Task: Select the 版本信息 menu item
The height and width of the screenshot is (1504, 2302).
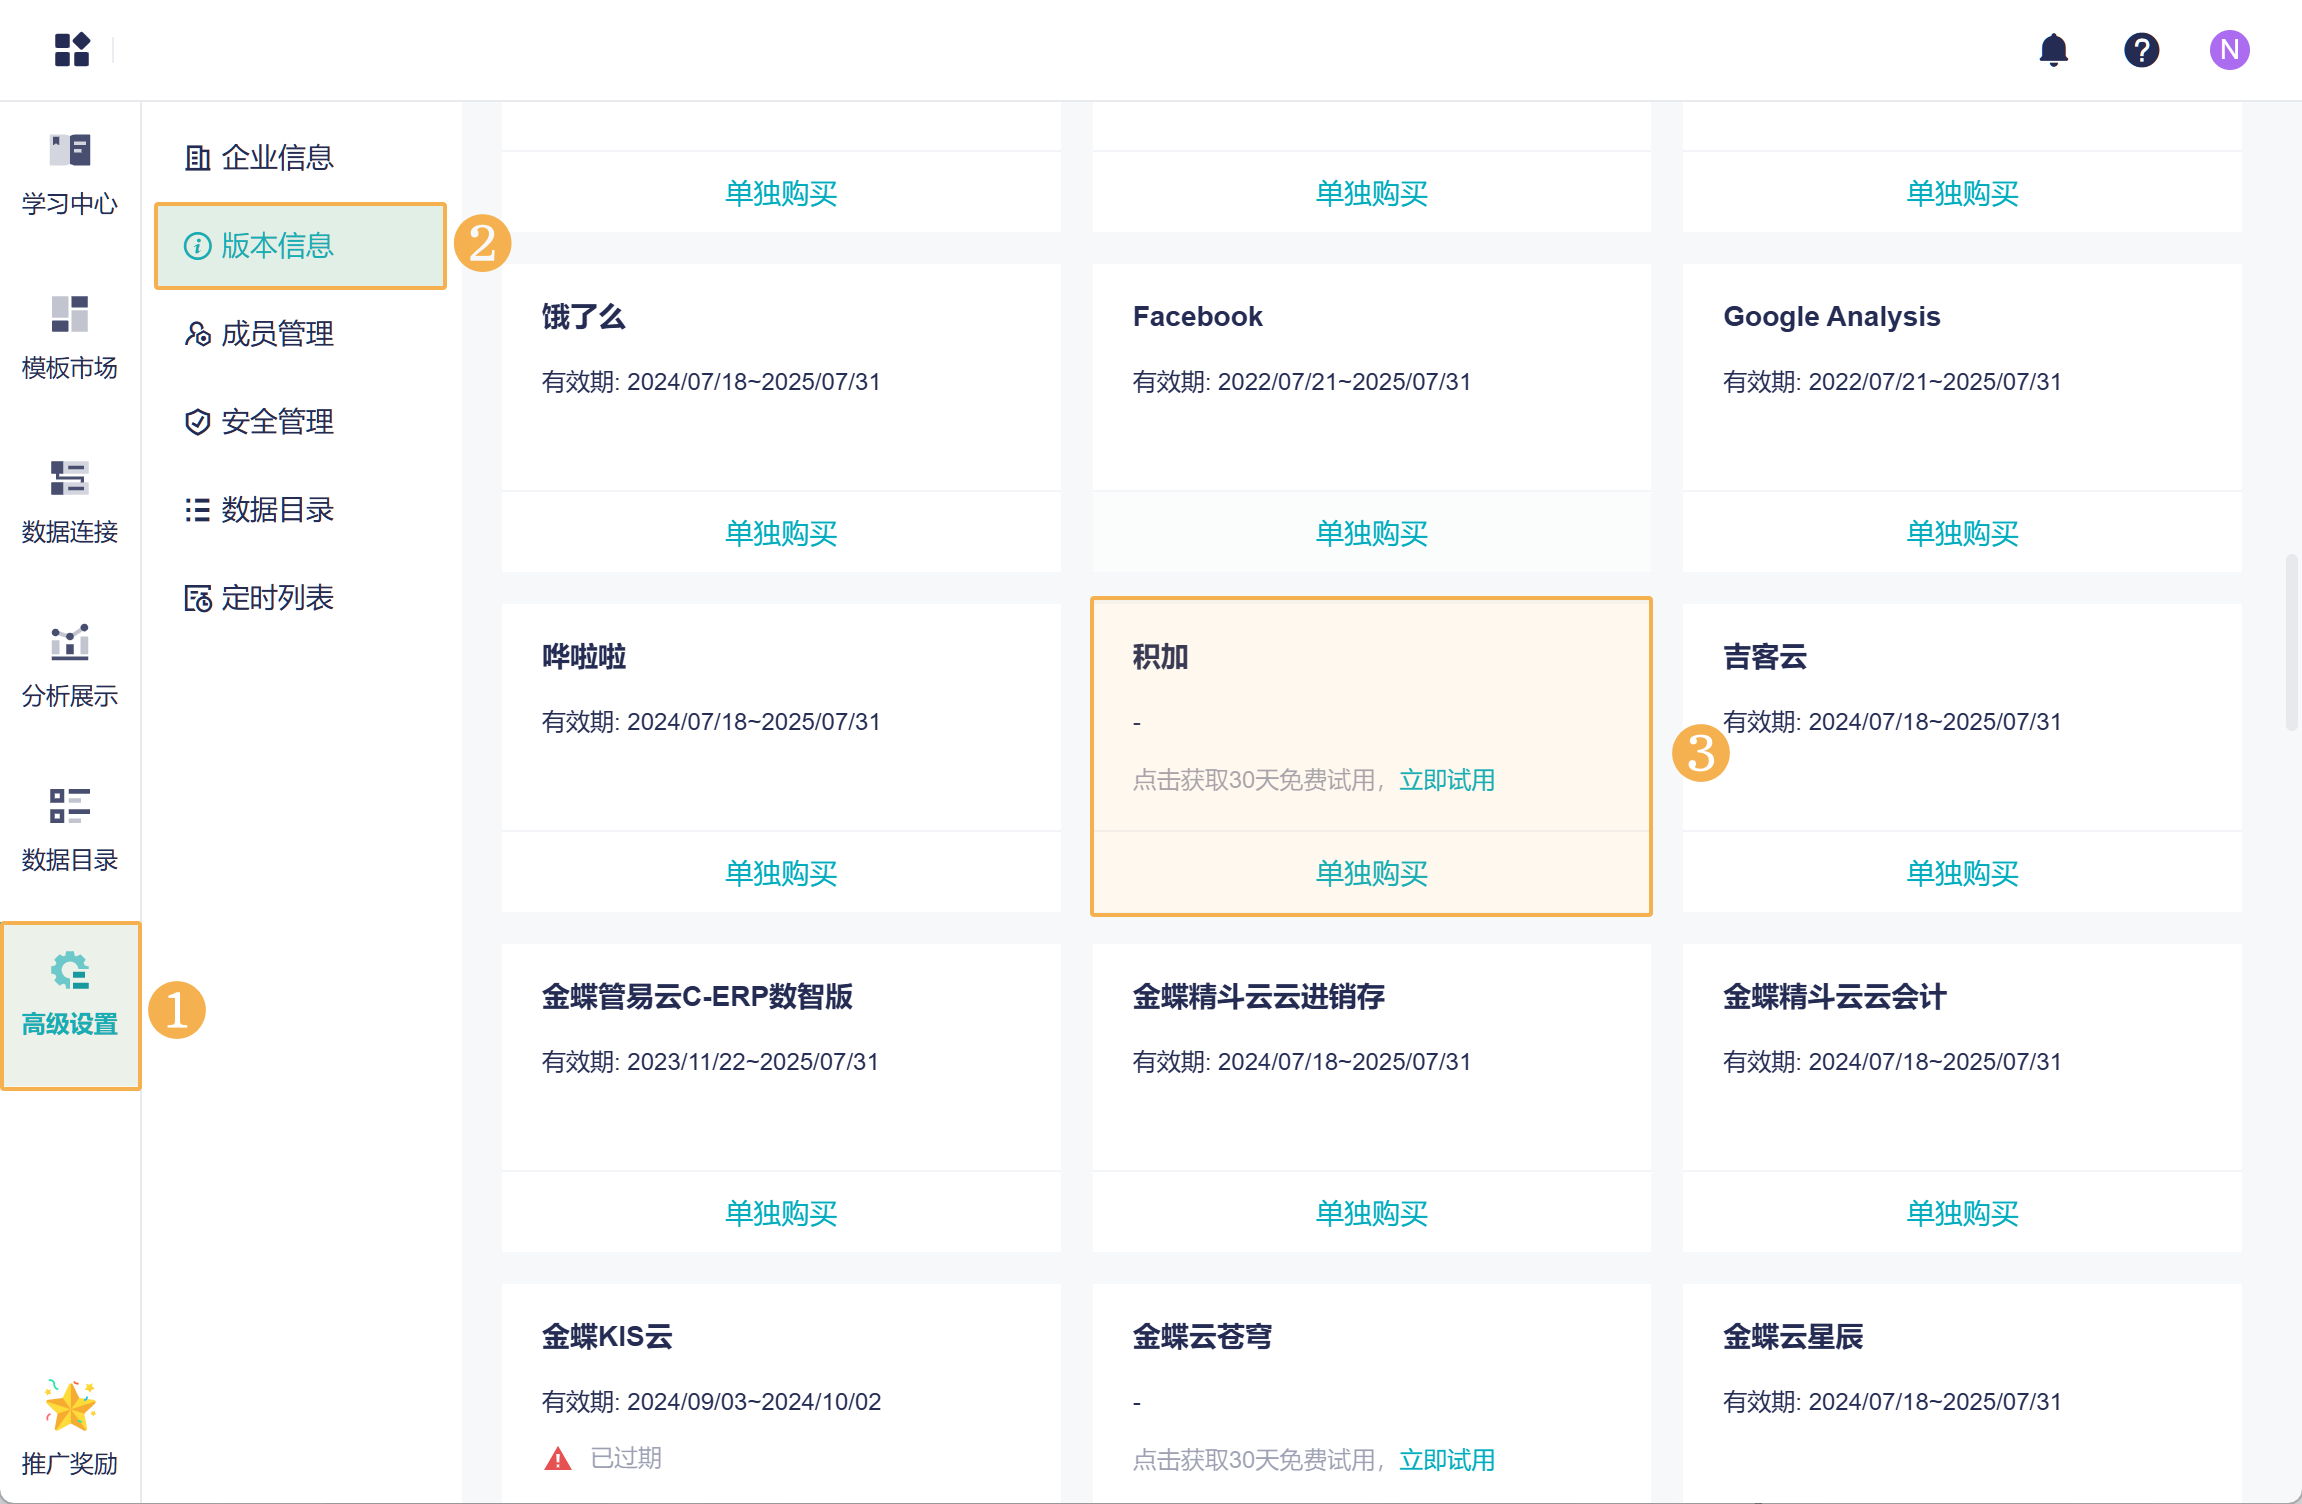Action: click(x=276, y=245)
